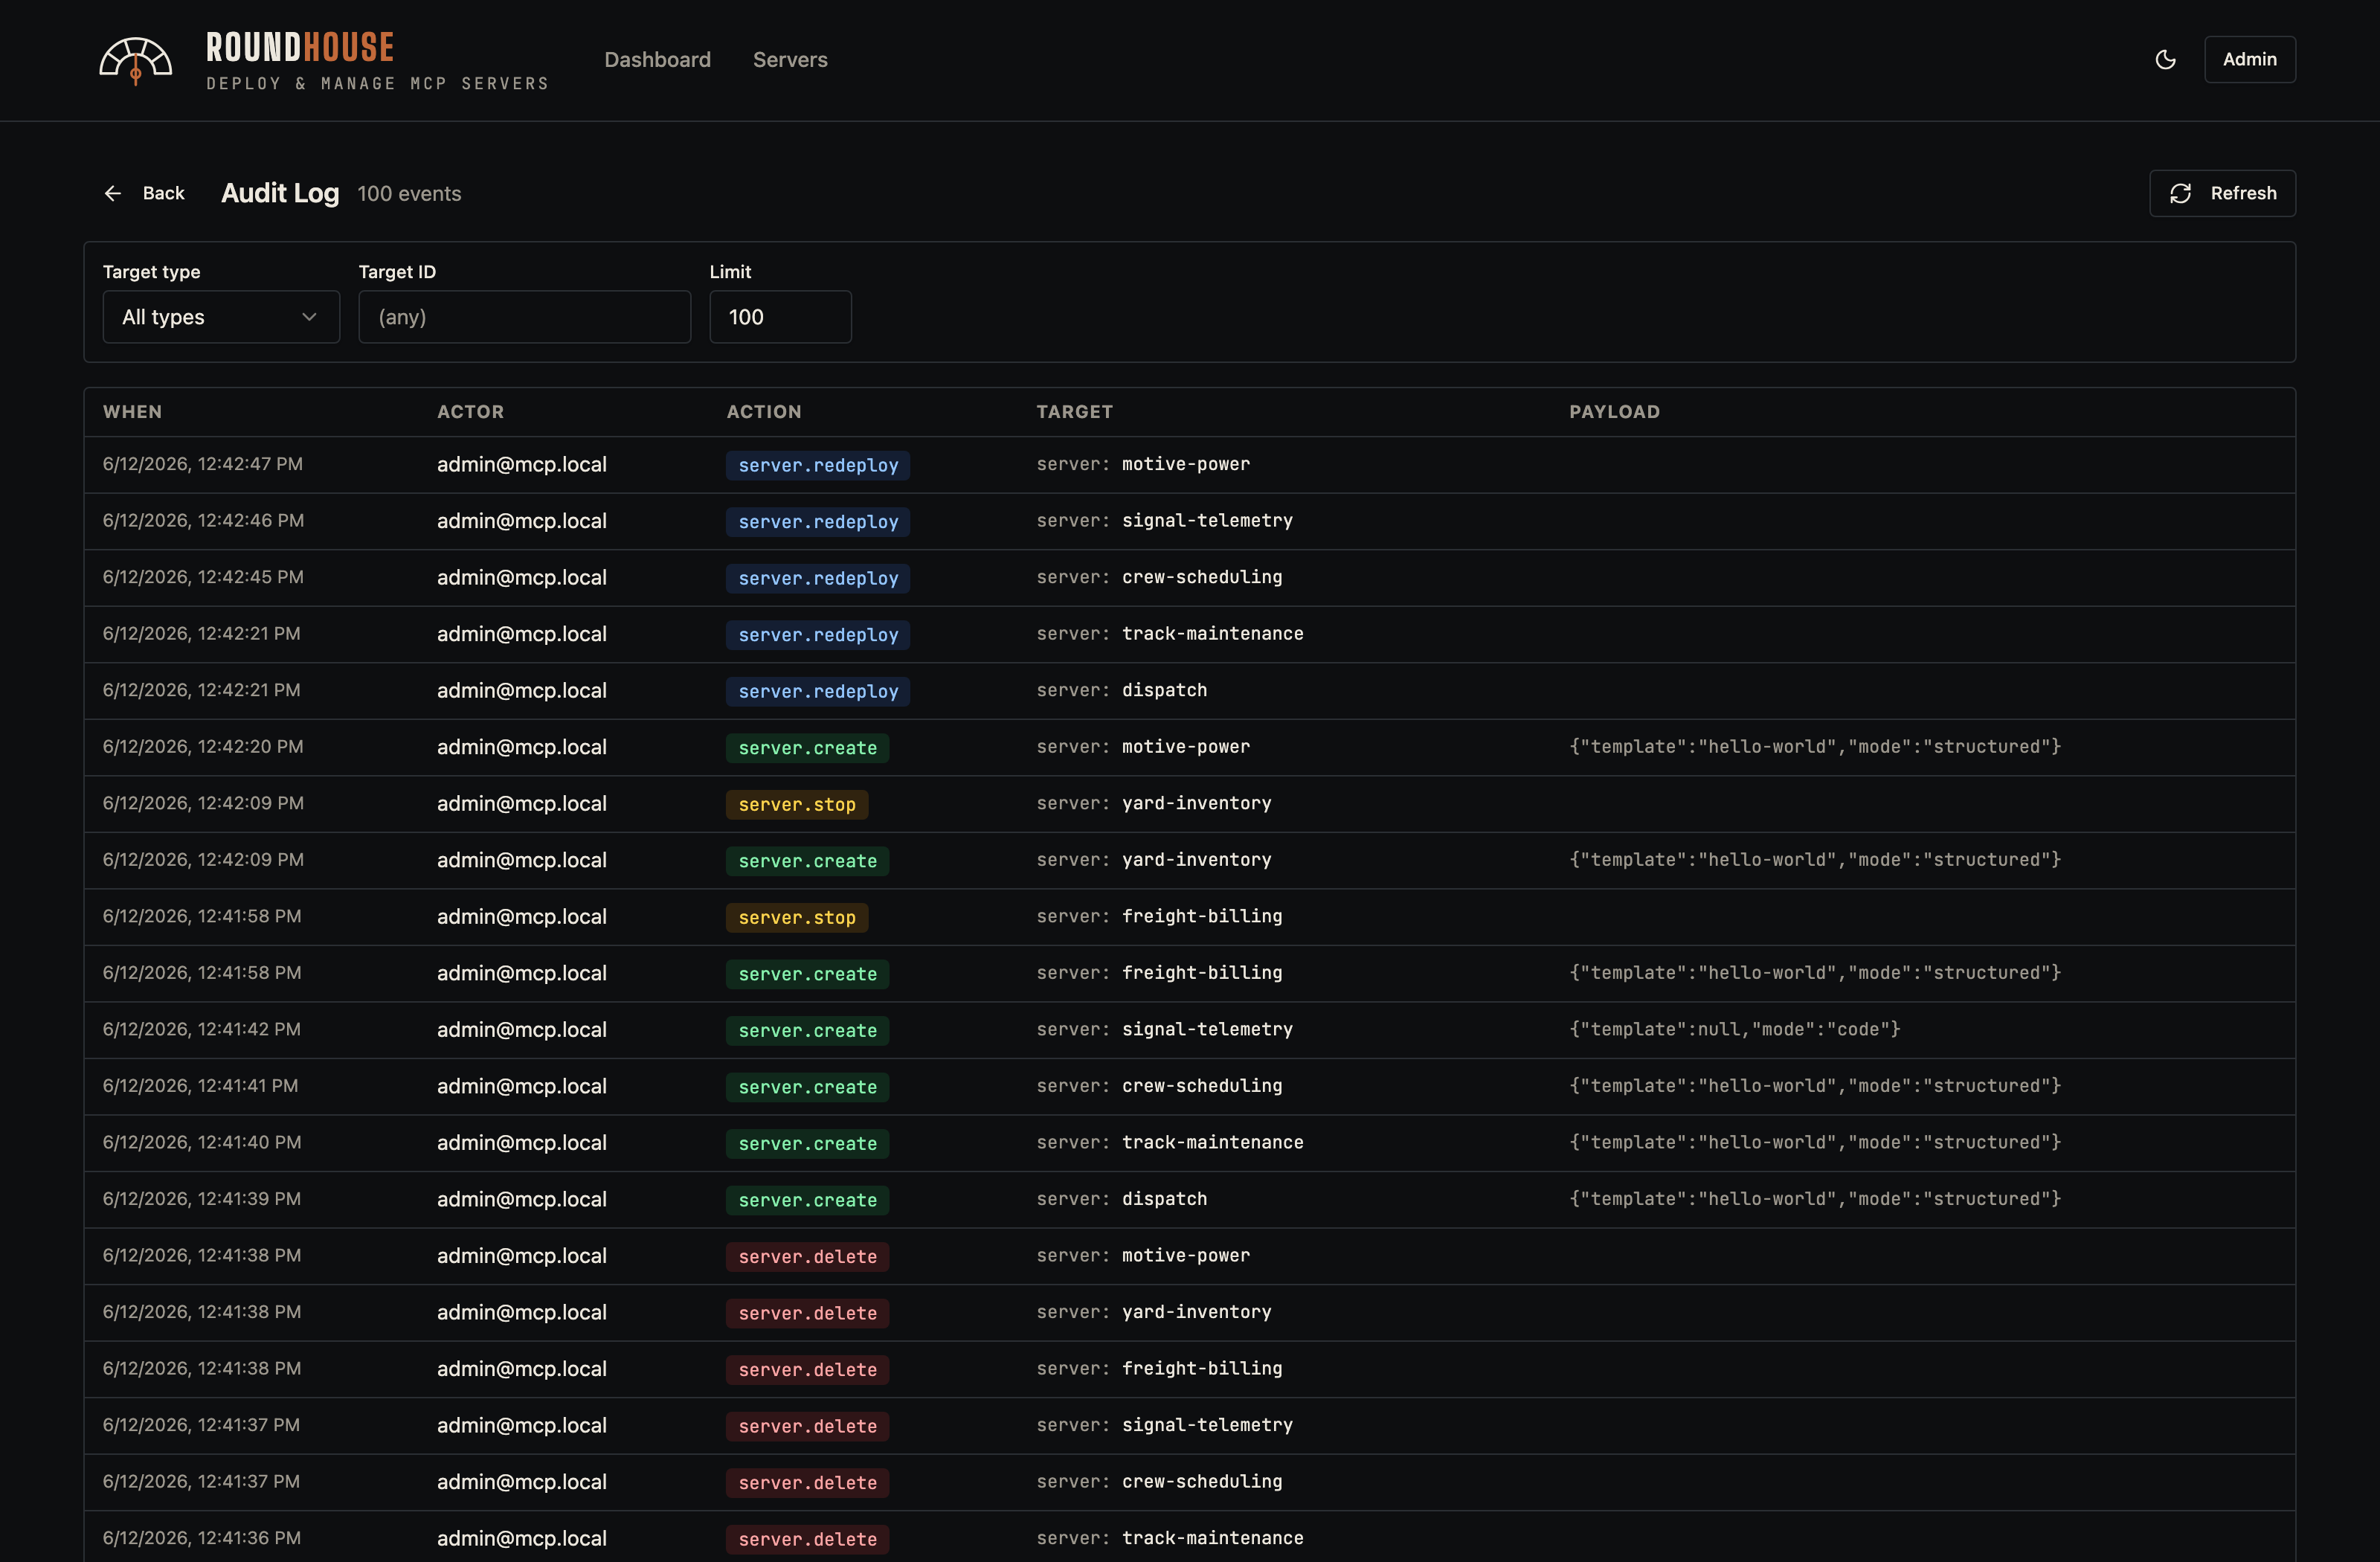
Task: Refresh the audit log events
Action: [x=2222, y=193]
